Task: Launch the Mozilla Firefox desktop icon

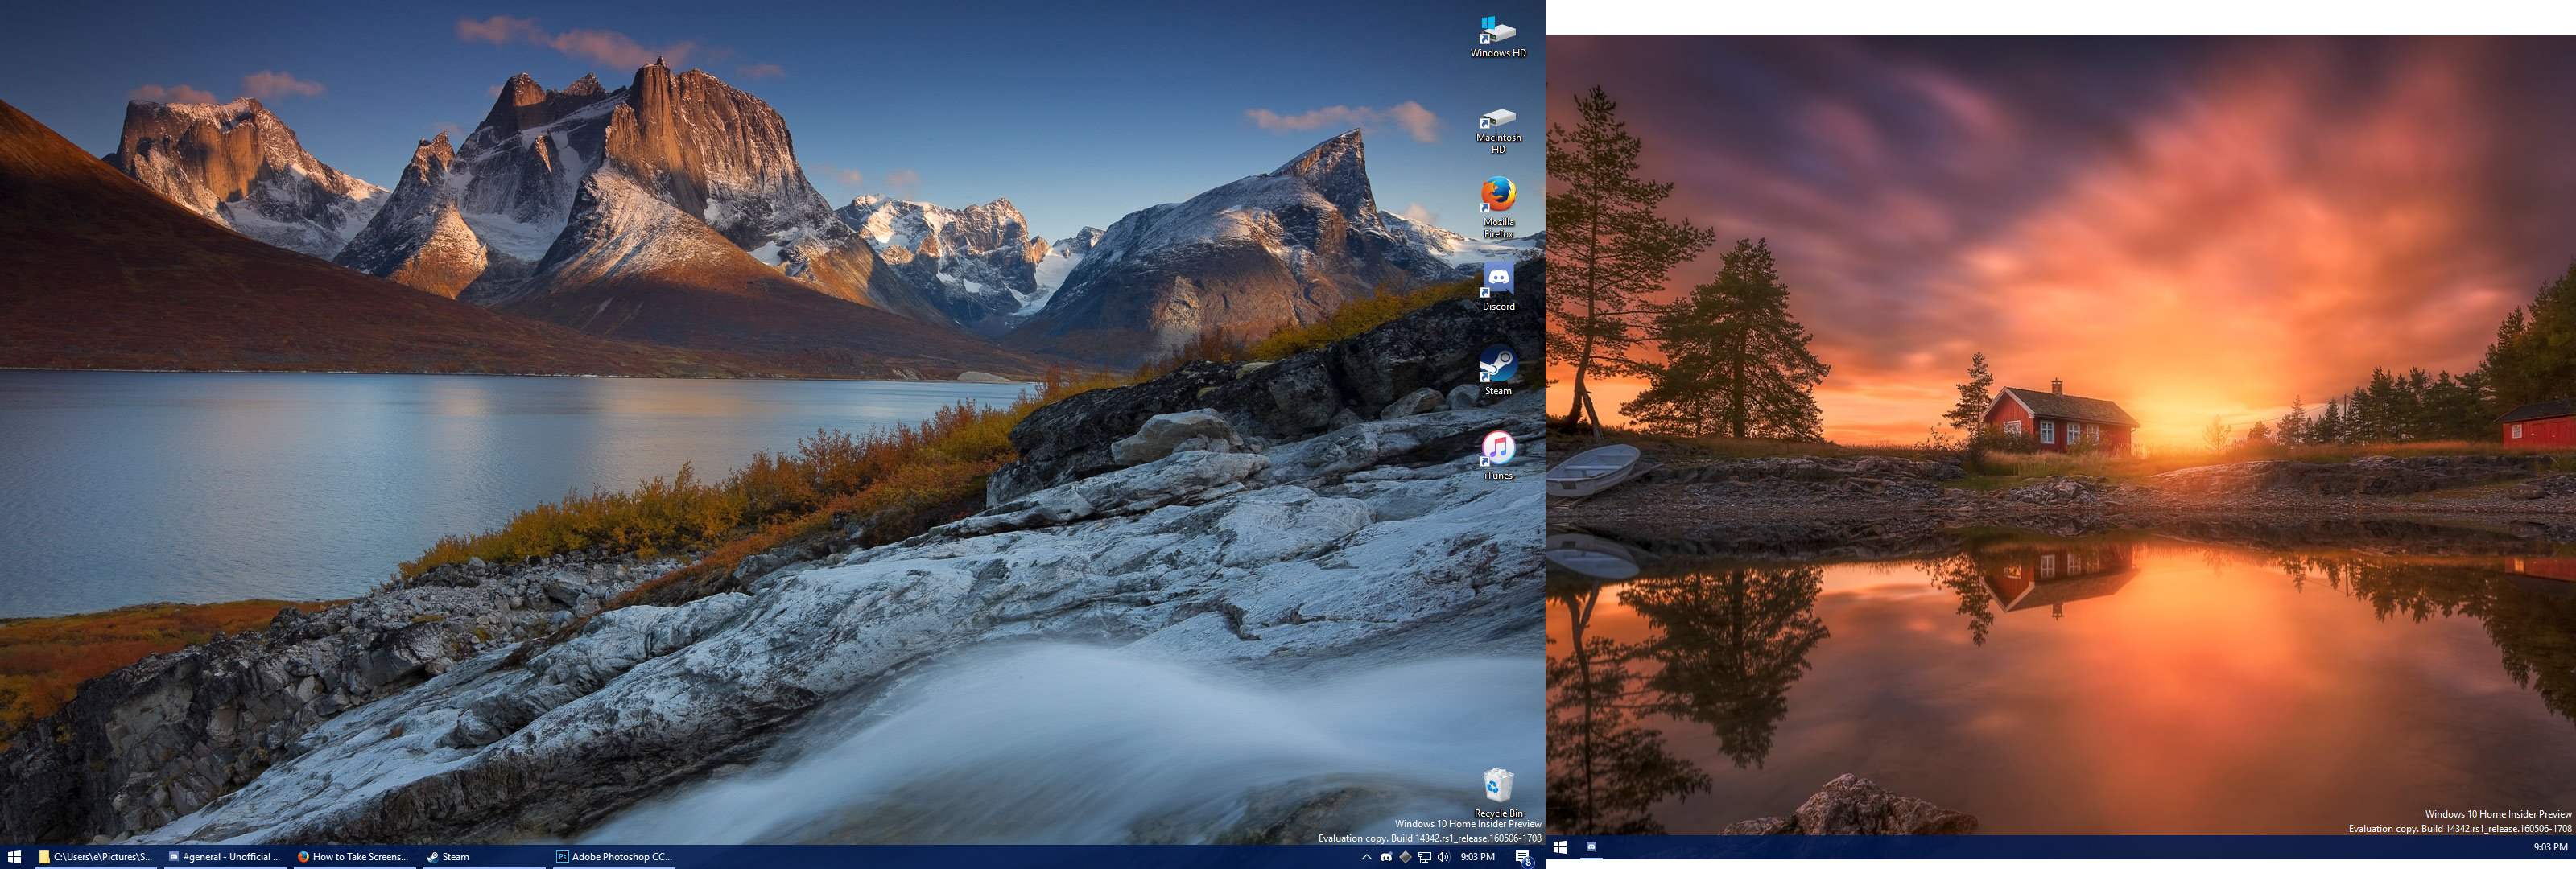Action: 1497,195
